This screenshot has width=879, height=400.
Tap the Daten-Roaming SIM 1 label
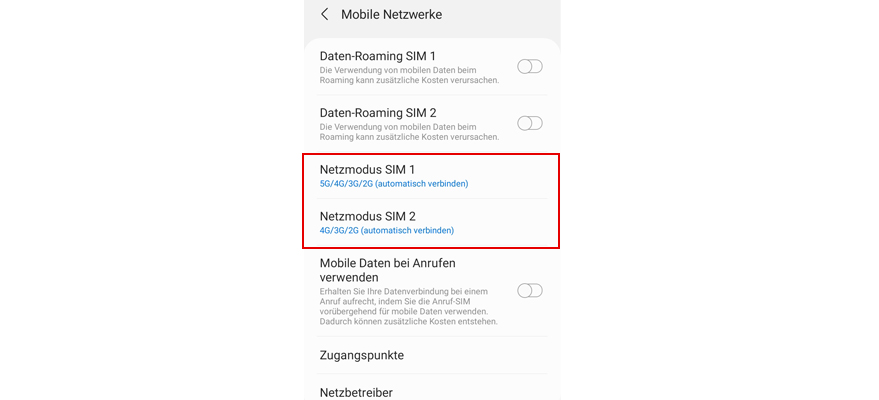(x=378, y=56)
